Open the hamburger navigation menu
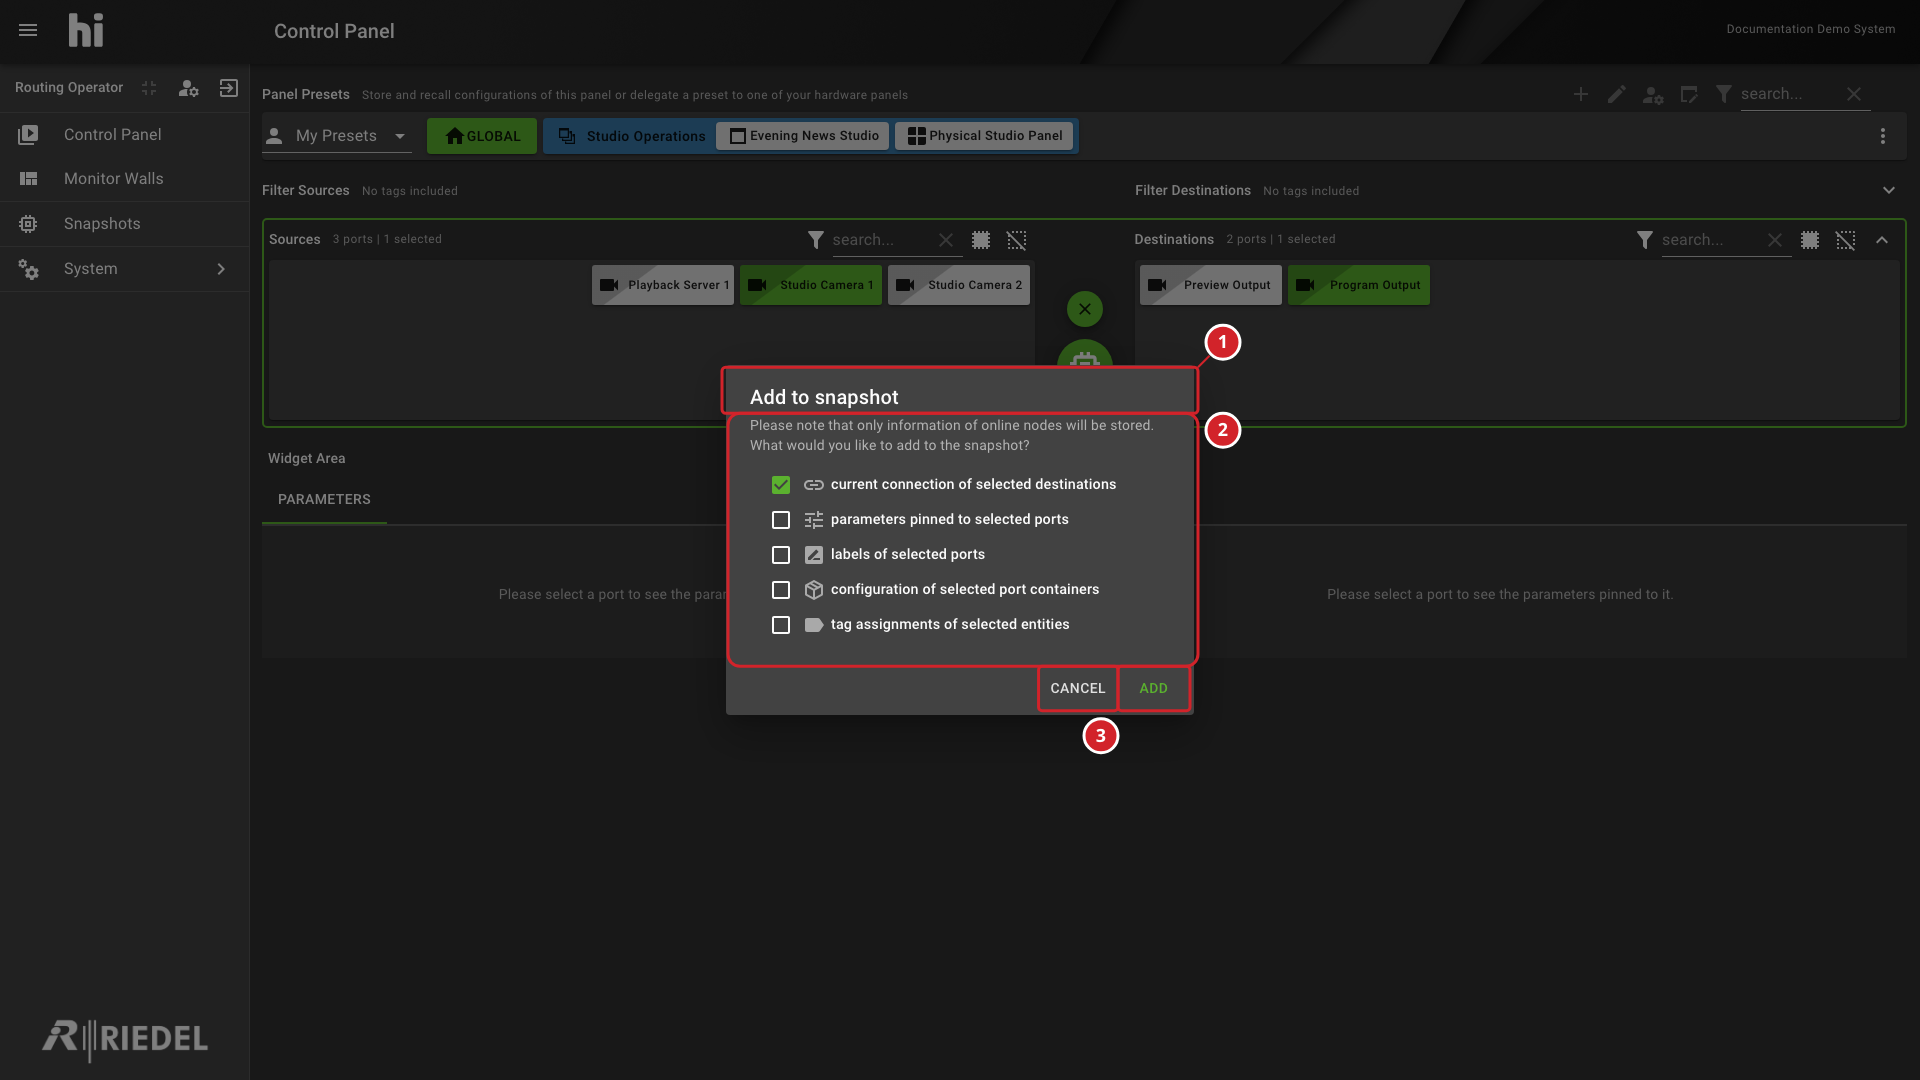Viewport: 1920px width, 1080px height. 28,31
